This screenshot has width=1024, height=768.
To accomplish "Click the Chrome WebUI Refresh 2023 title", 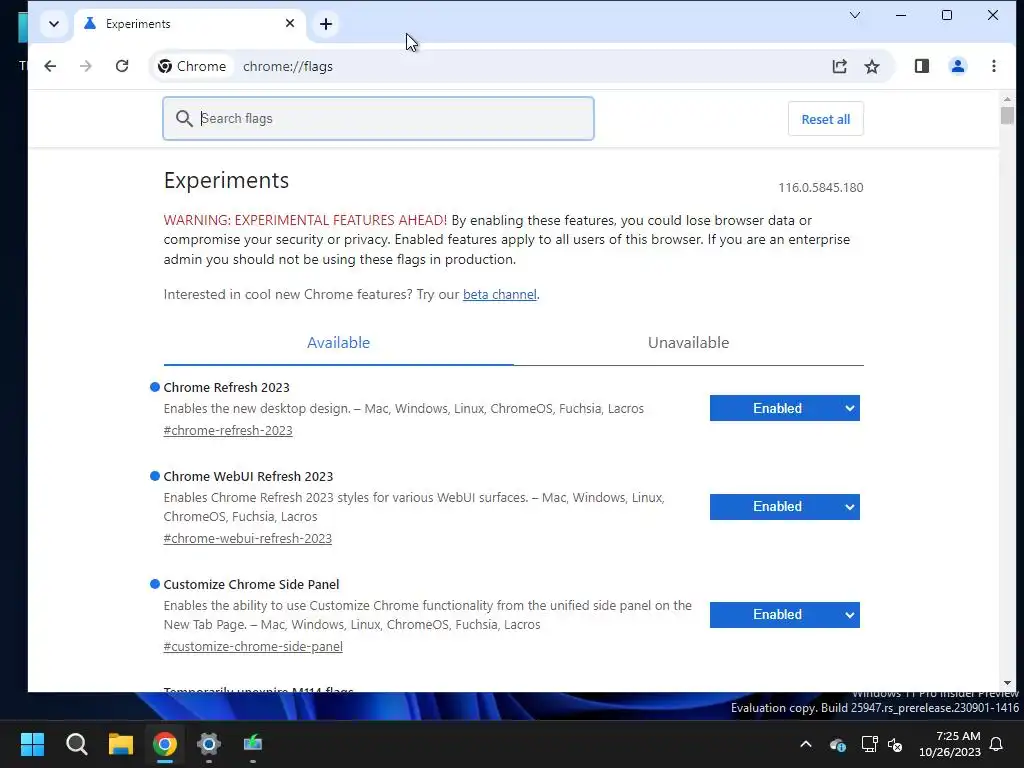I will point(248,476).
